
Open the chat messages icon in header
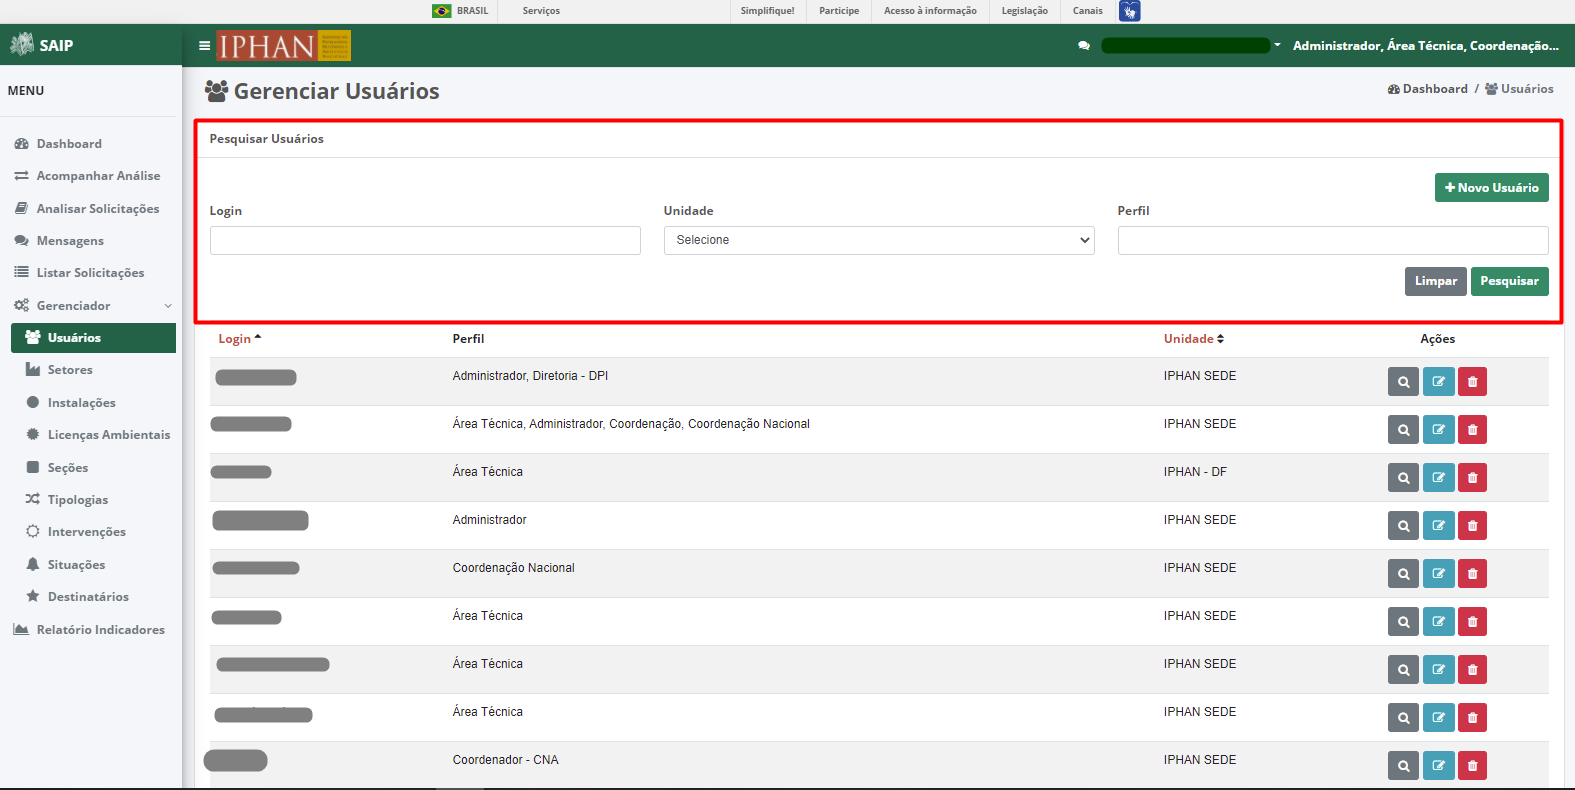click(x=1084, y=46)
